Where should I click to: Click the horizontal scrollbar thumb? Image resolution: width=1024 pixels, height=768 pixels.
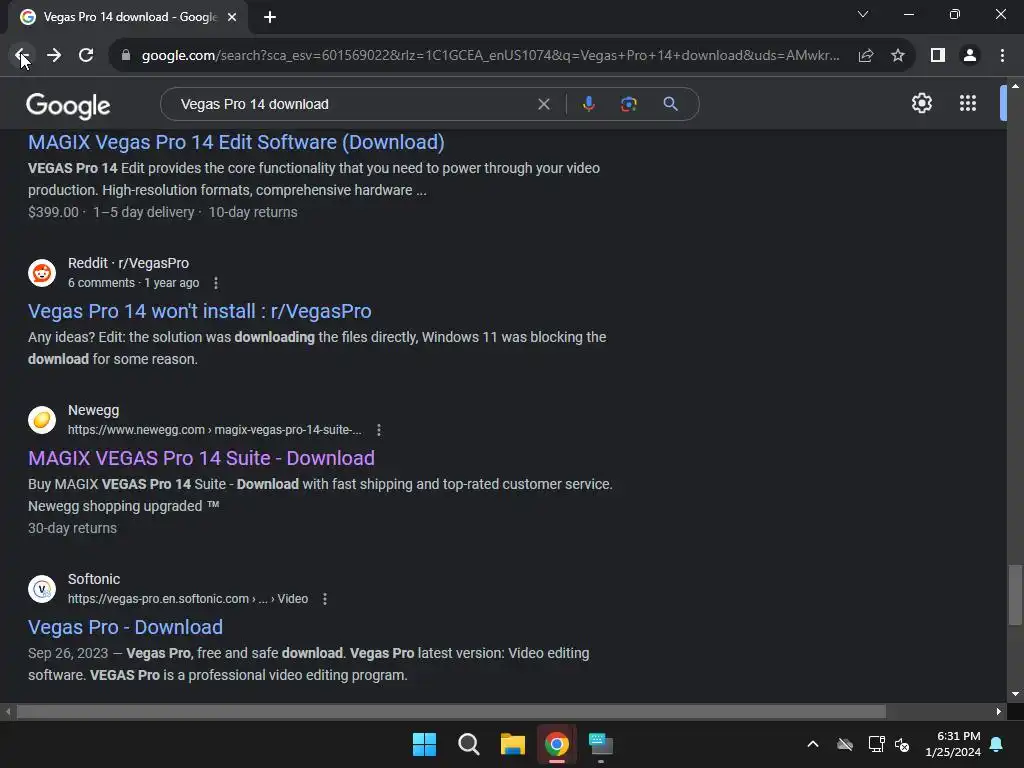point(451,711)
